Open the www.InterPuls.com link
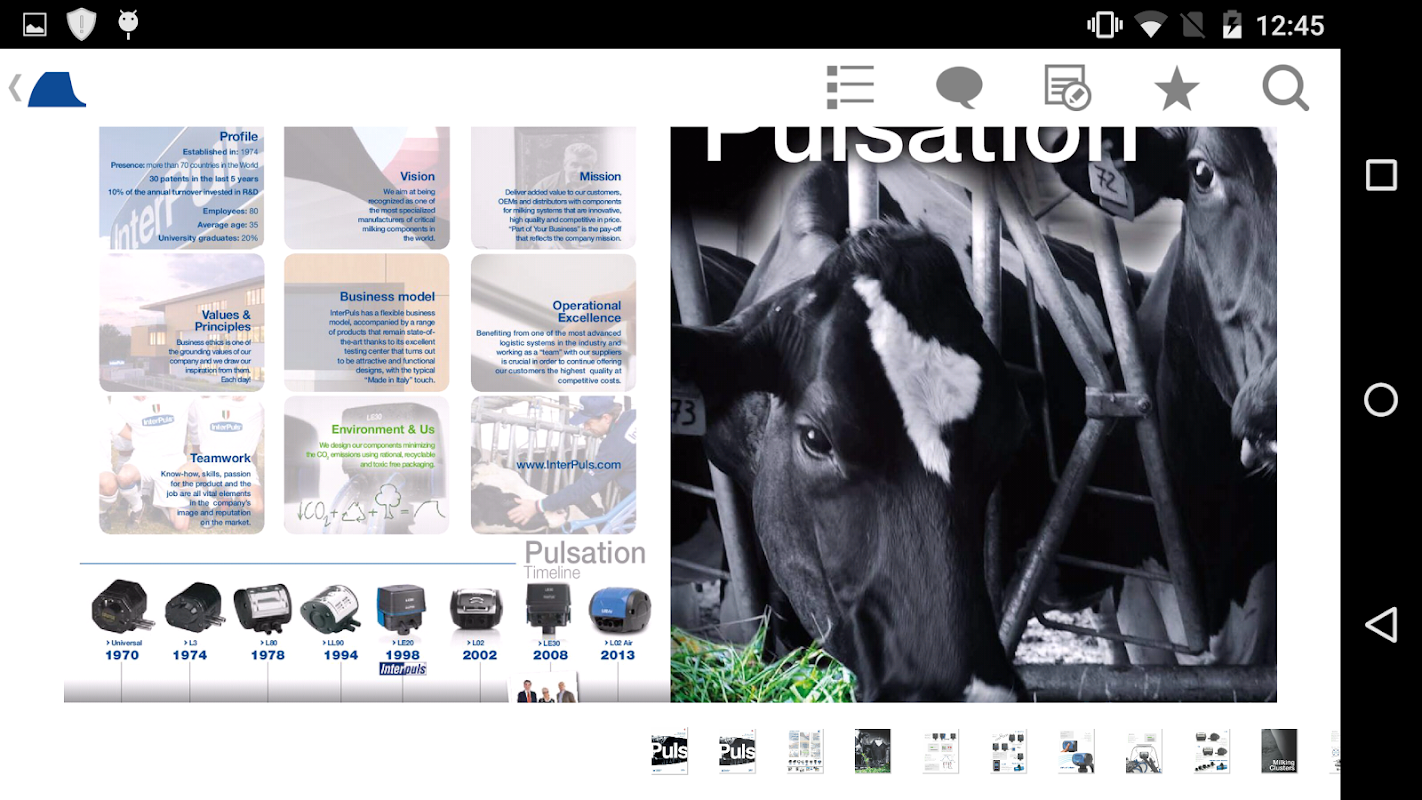 click(568, 465)
